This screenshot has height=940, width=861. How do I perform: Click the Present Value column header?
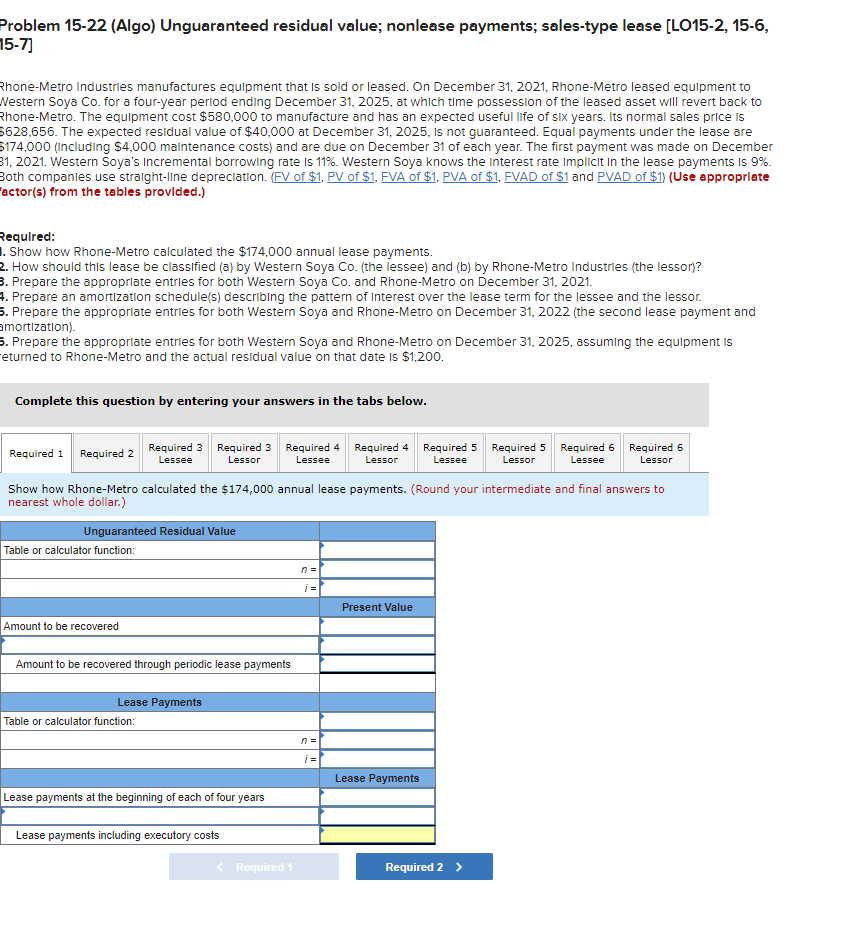coord(377,607)
